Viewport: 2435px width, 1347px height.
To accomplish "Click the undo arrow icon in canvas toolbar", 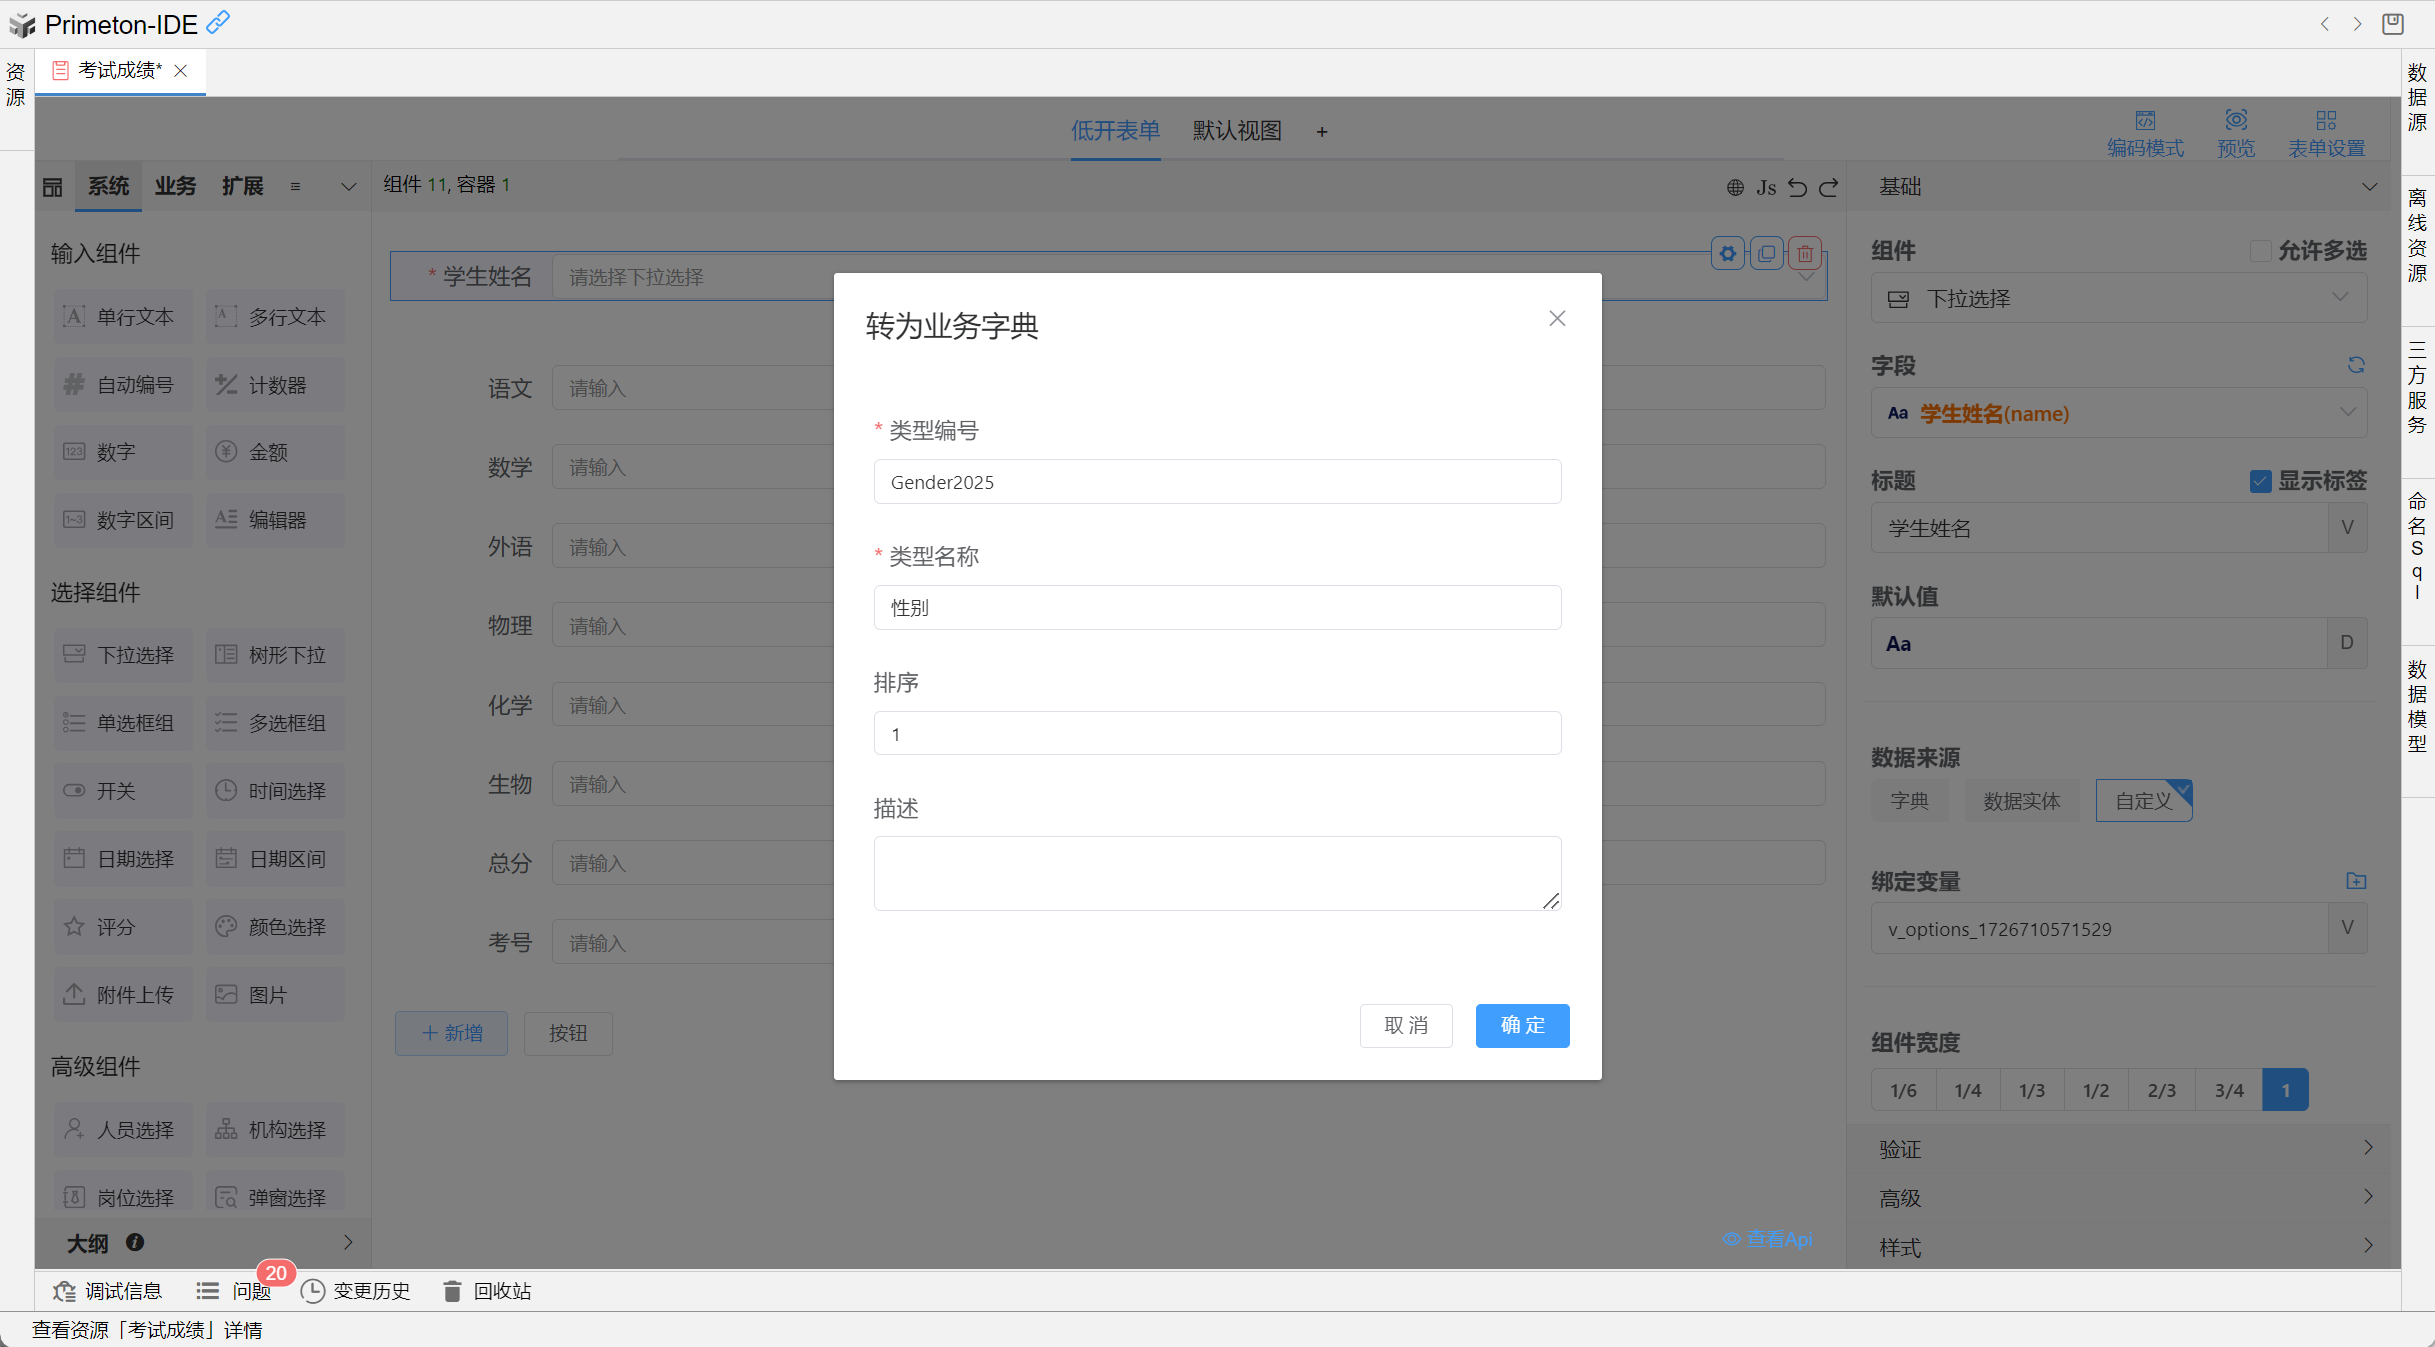I will coord(1797,187).
